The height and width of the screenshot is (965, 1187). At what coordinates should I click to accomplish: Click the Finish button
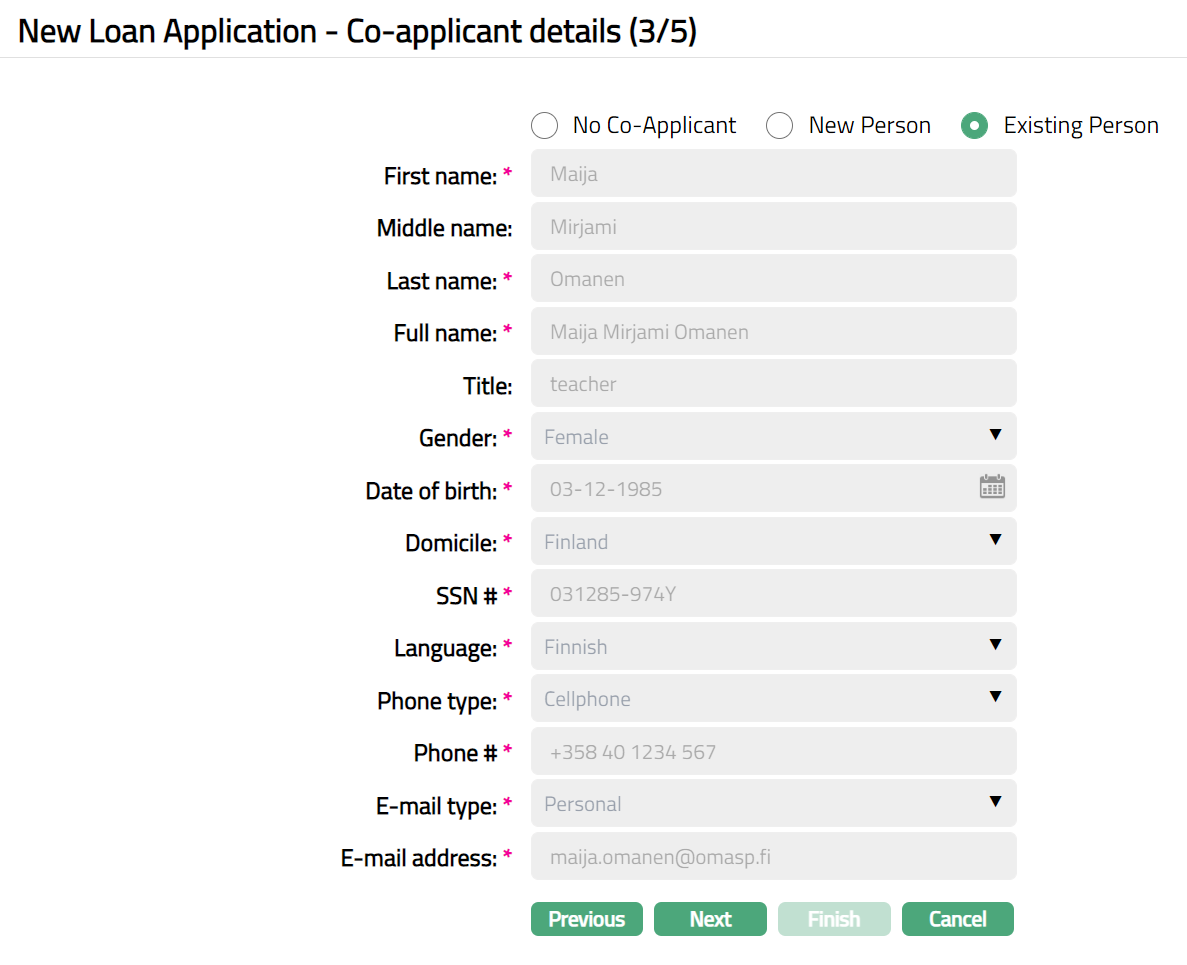833,919
